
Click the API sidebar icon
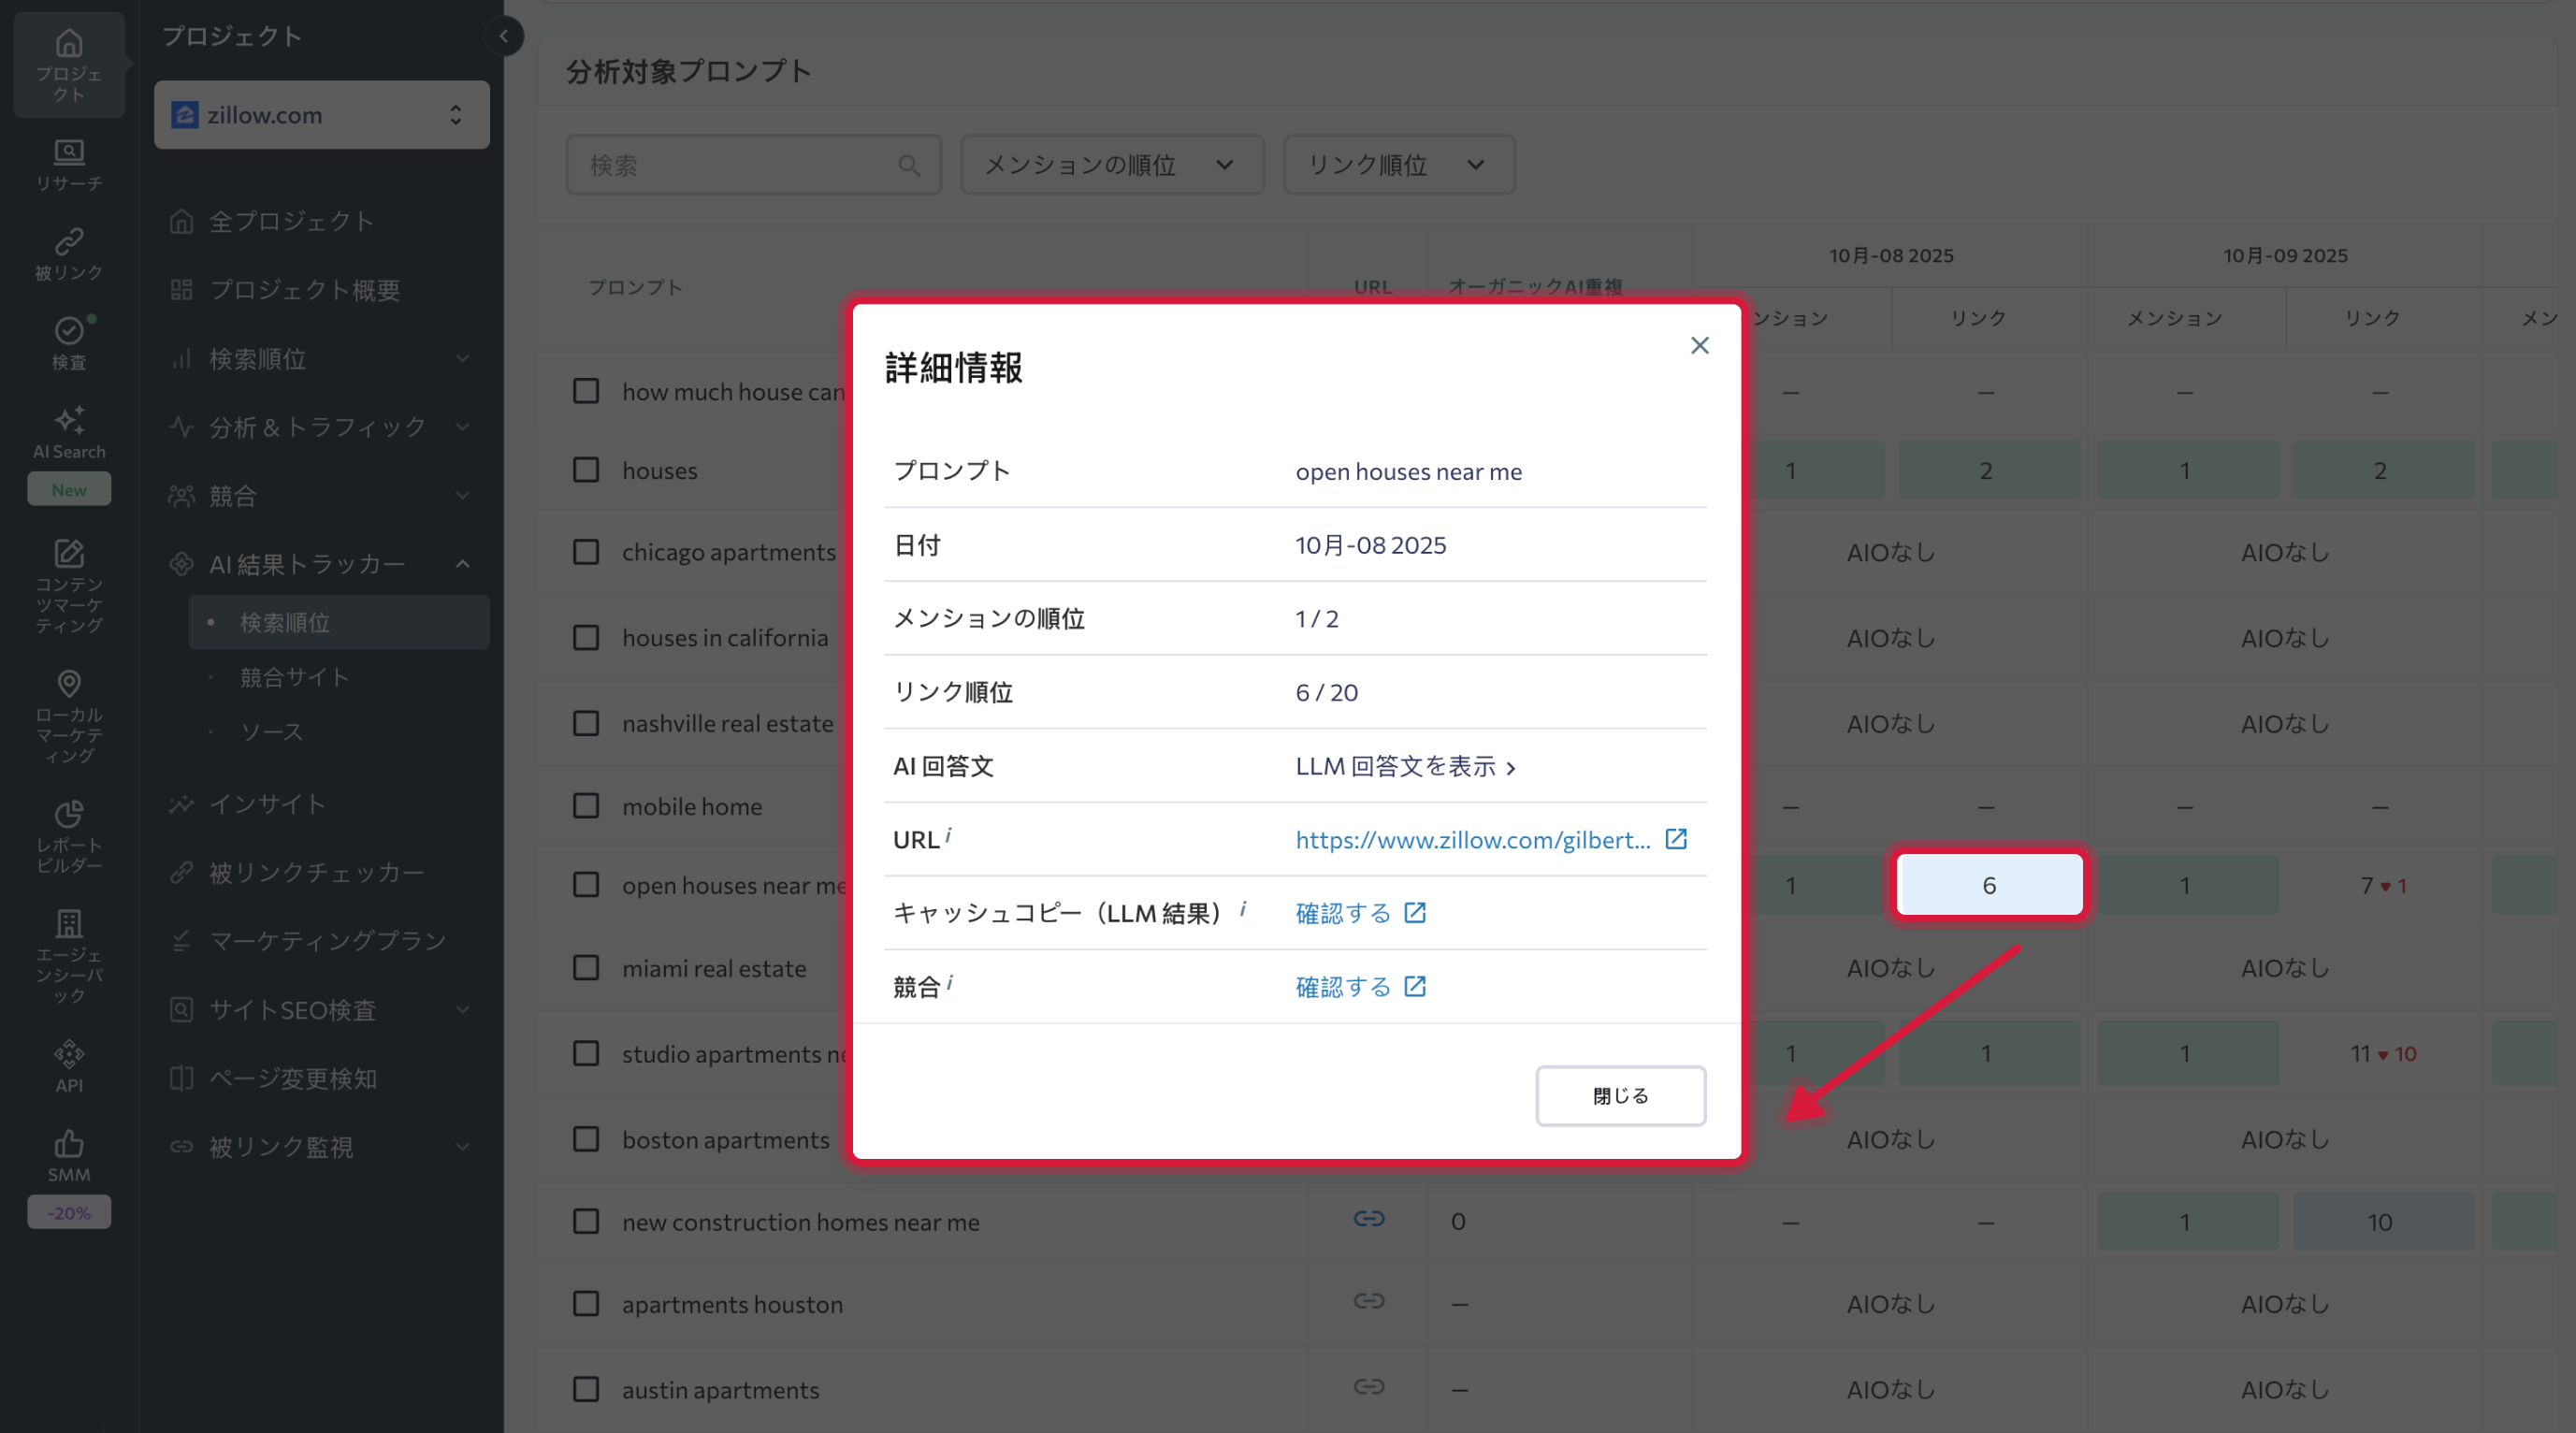pyautogui.click(x=68, y=1059)
